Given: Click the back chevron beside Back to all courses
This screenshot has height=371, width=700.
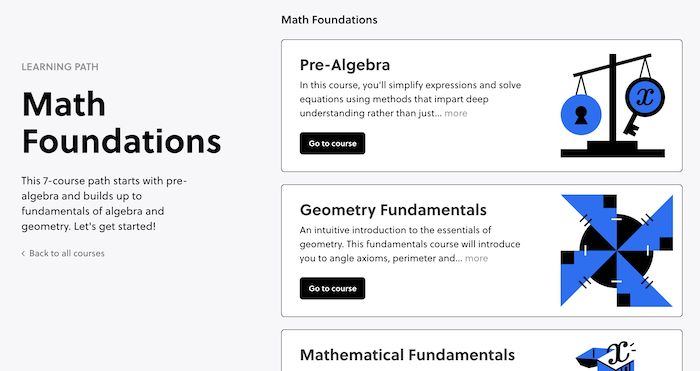Looking at the screenshot, I should 23,254.
